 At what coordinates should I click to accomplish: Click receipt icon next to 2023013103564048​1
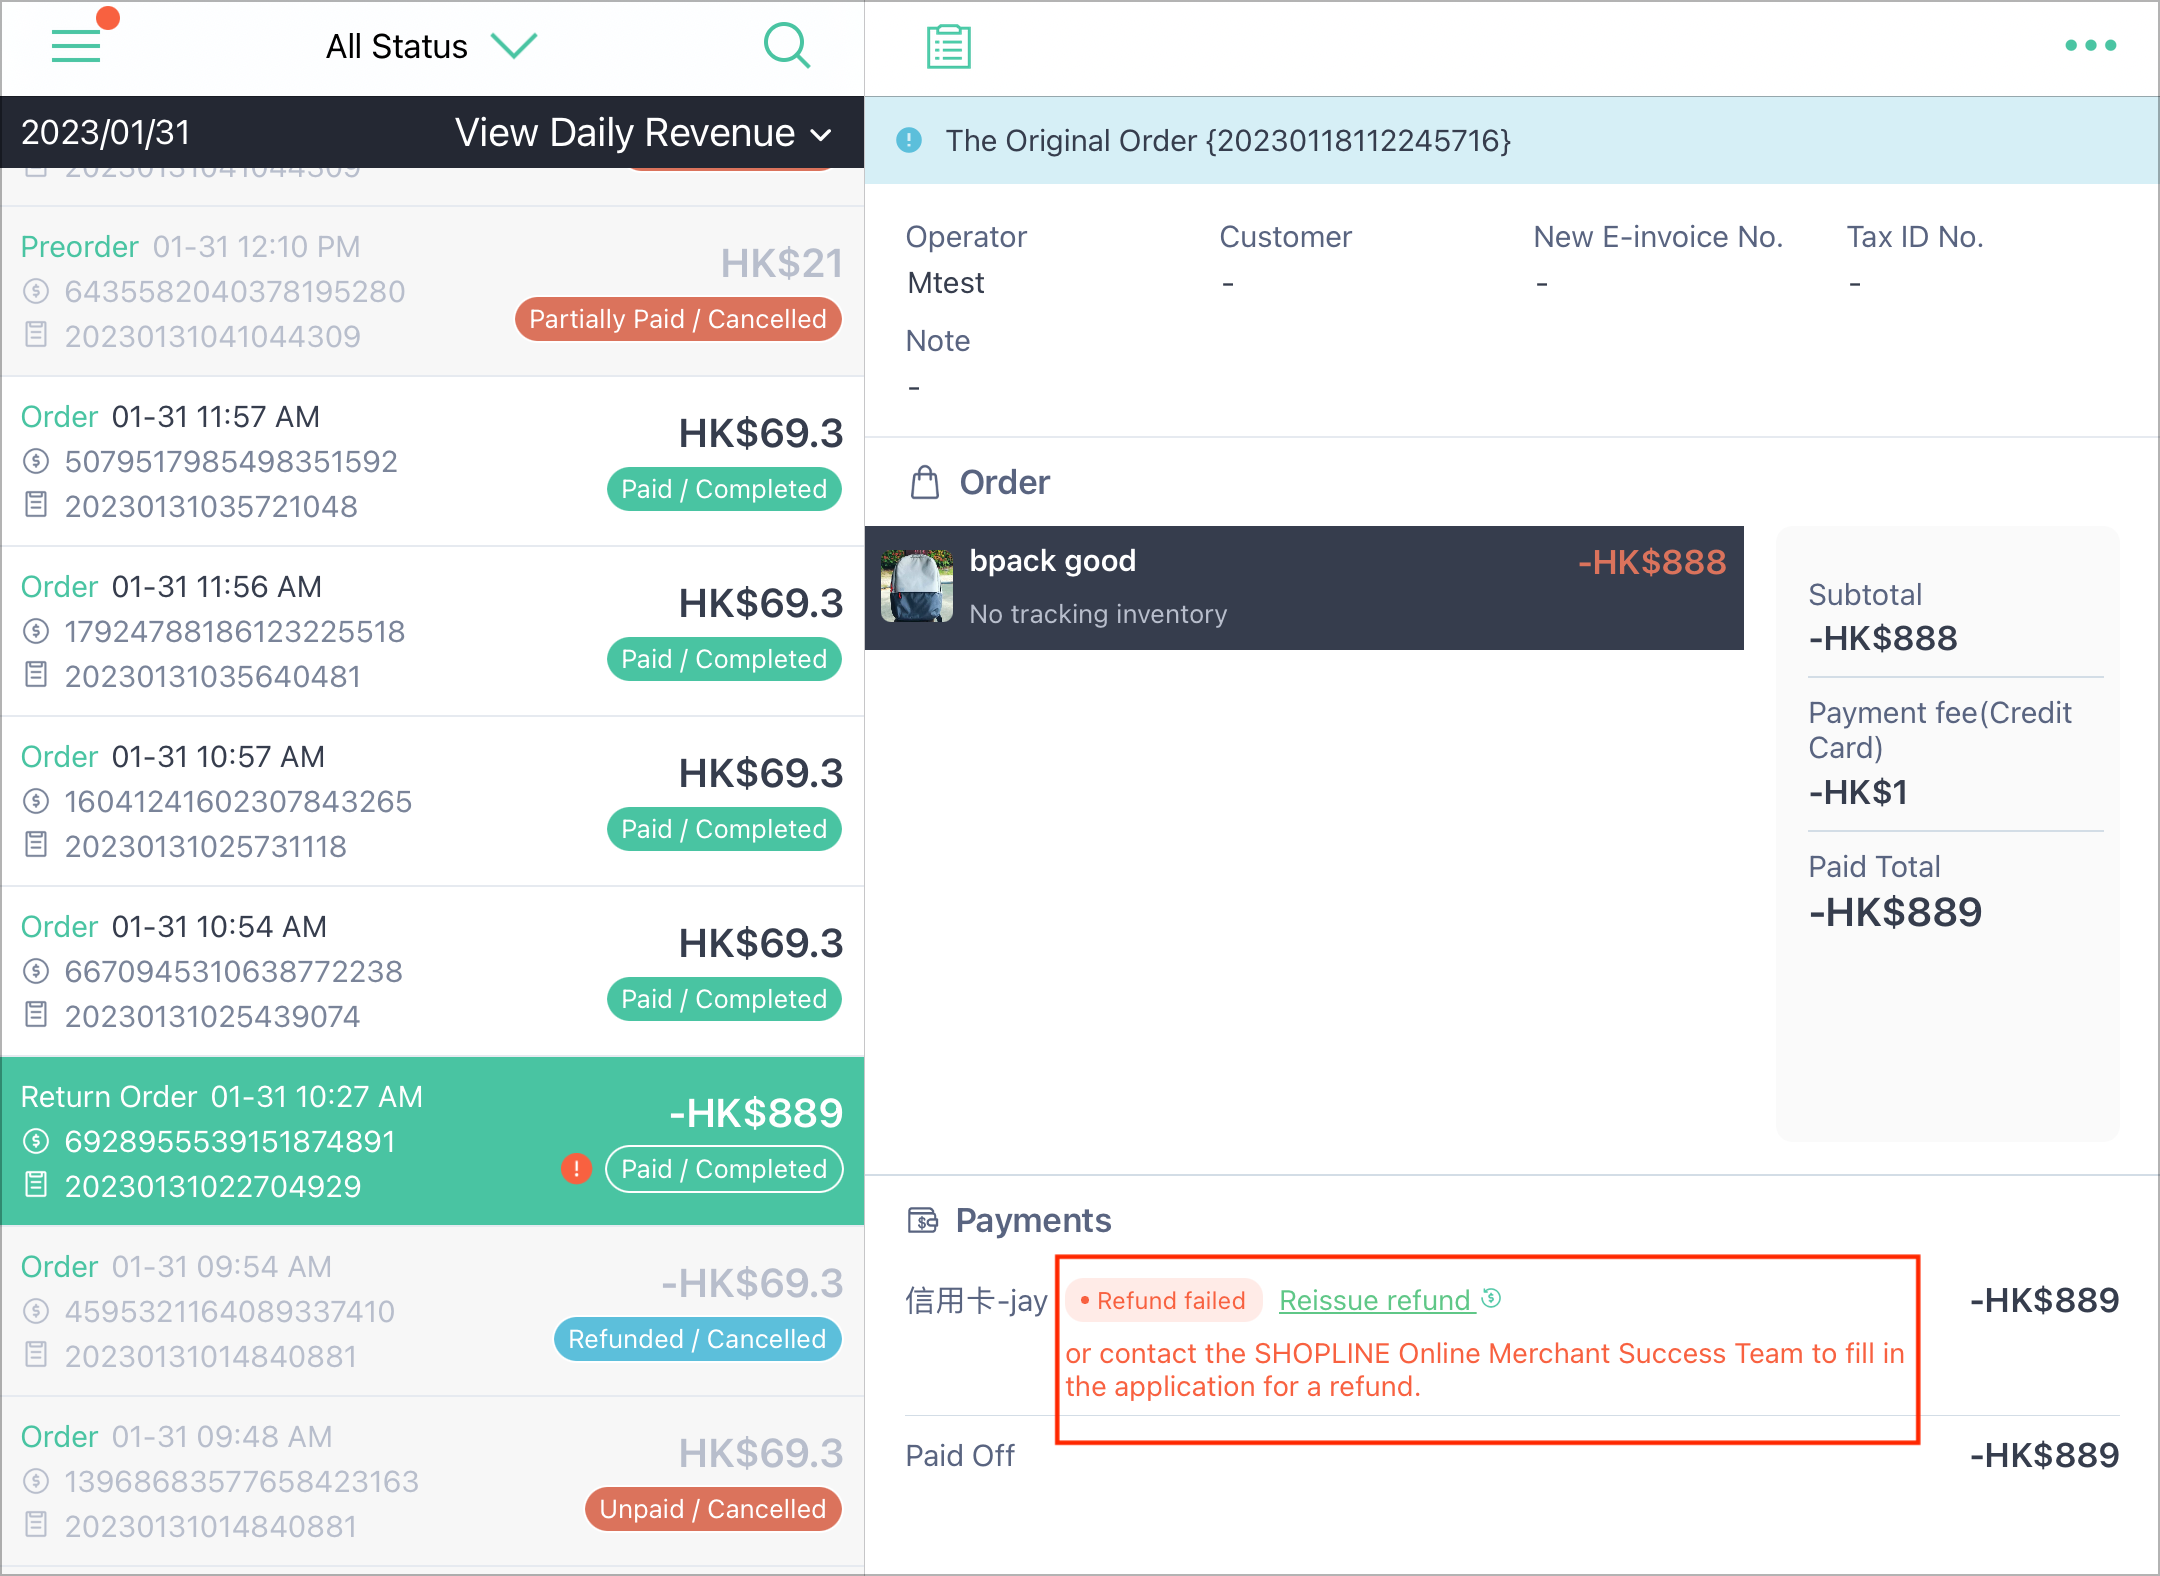[x=36, y=675]
